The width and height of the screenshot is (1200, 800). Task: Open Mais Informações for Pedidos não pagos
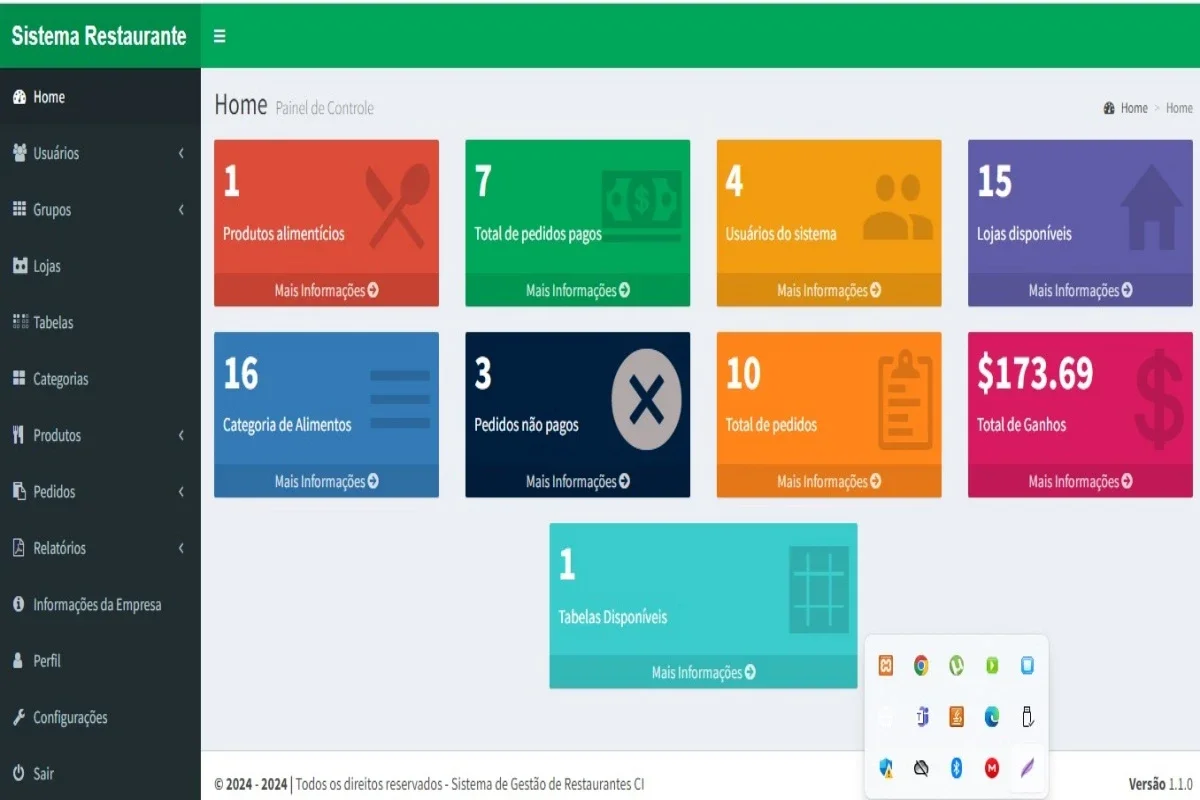point(577,481)
